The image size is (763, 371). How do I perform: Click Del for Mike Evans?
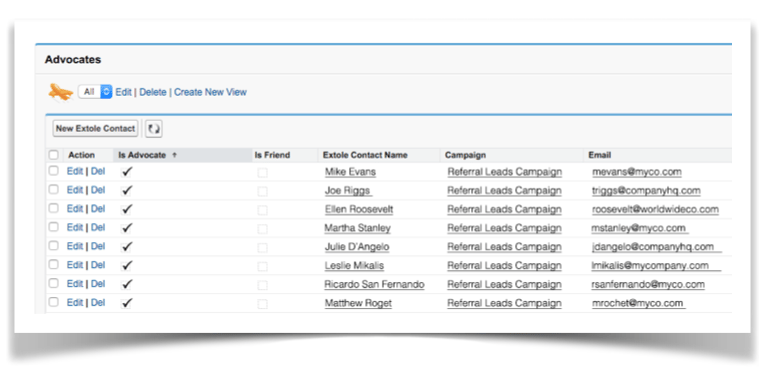[x=98, y=171]
